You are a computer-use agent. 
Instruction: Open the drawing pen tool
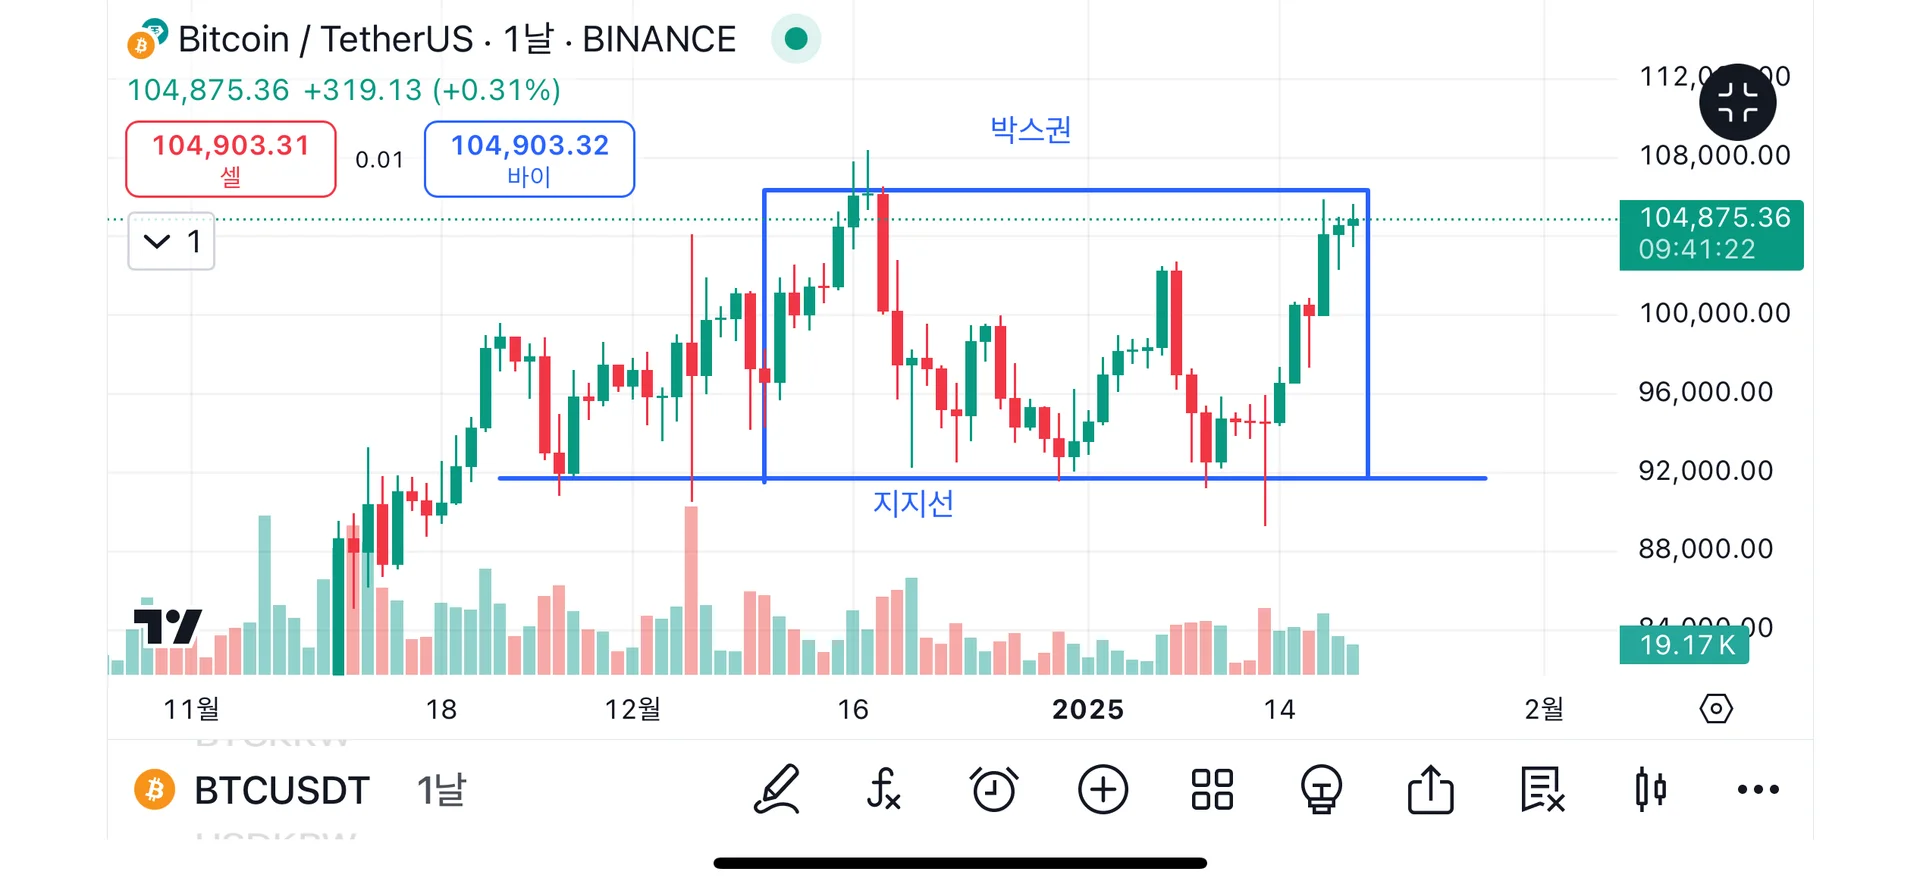click(777, 790)
